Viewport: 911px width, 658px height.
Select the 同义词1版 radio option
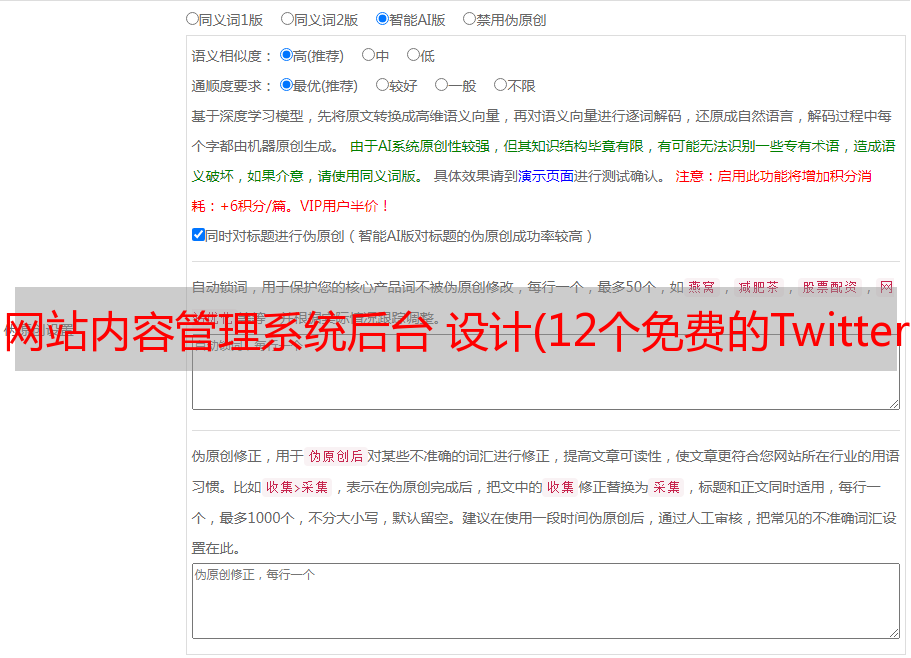point(193,19)
